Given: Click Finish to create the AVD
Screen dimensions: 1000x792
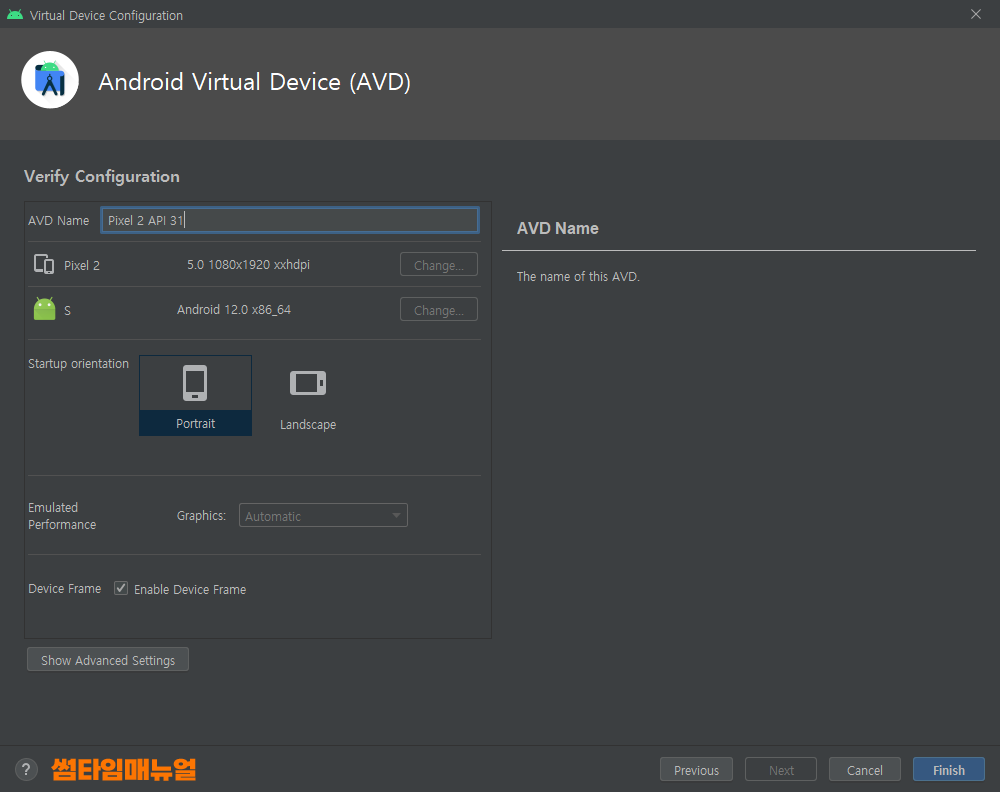Looking at the screenshot, I should [x=949, y=770].
